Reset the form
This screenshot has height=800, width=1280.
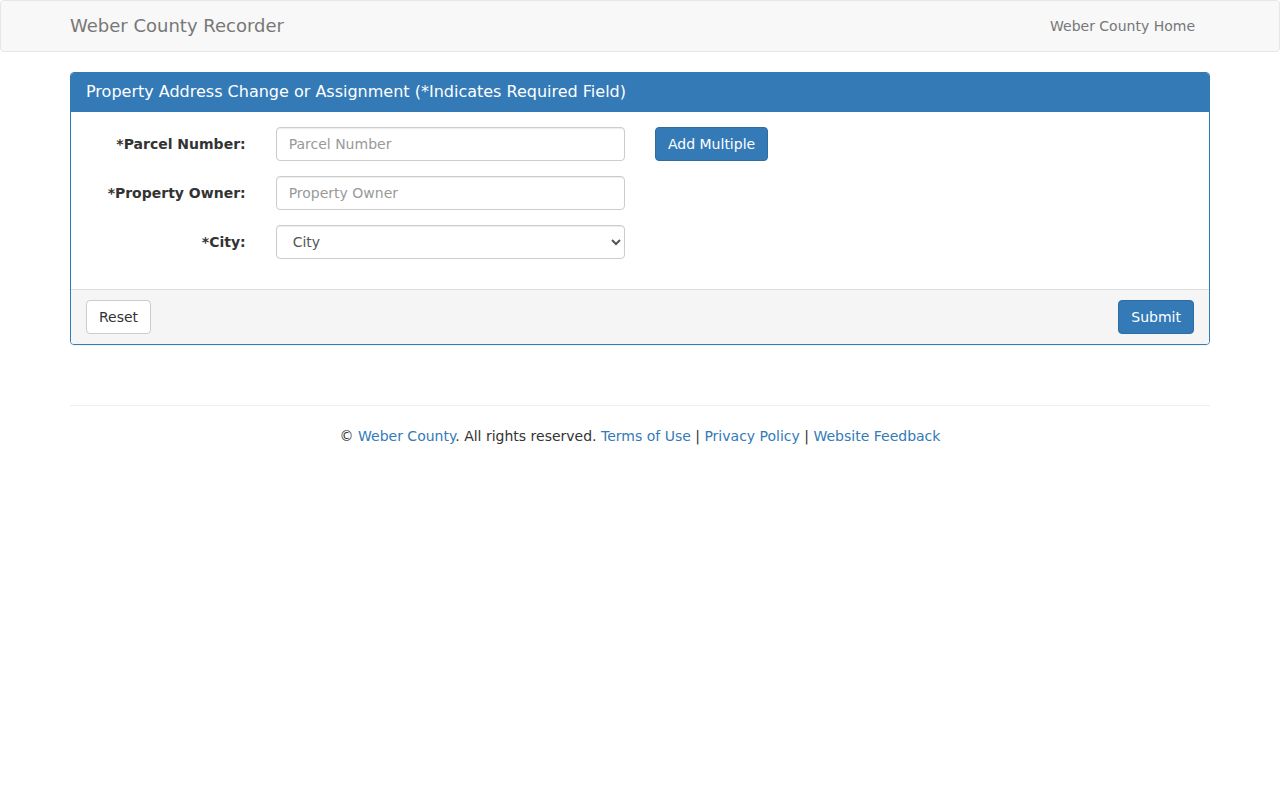118,317
